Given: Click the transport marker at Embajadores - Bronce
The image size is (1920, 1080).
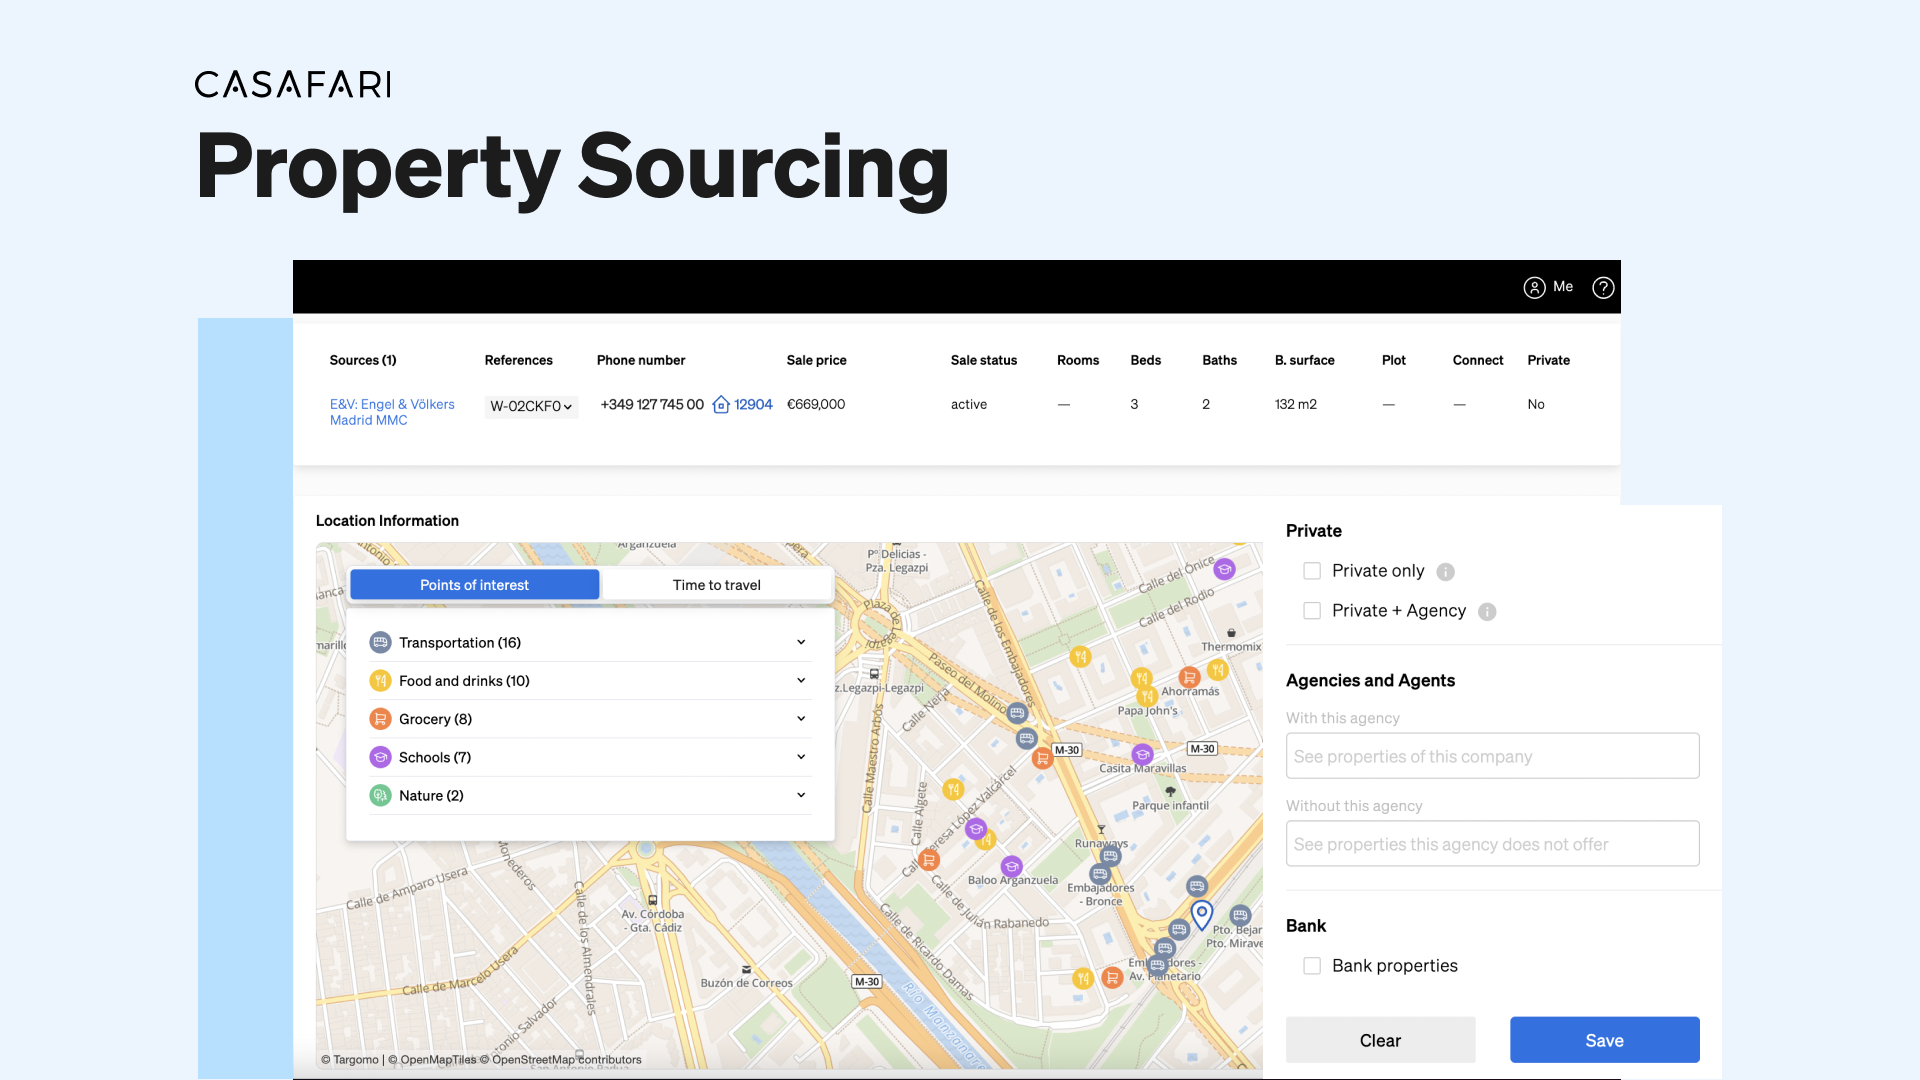Looking at the screenshot, I should (x=1100, y=874).
